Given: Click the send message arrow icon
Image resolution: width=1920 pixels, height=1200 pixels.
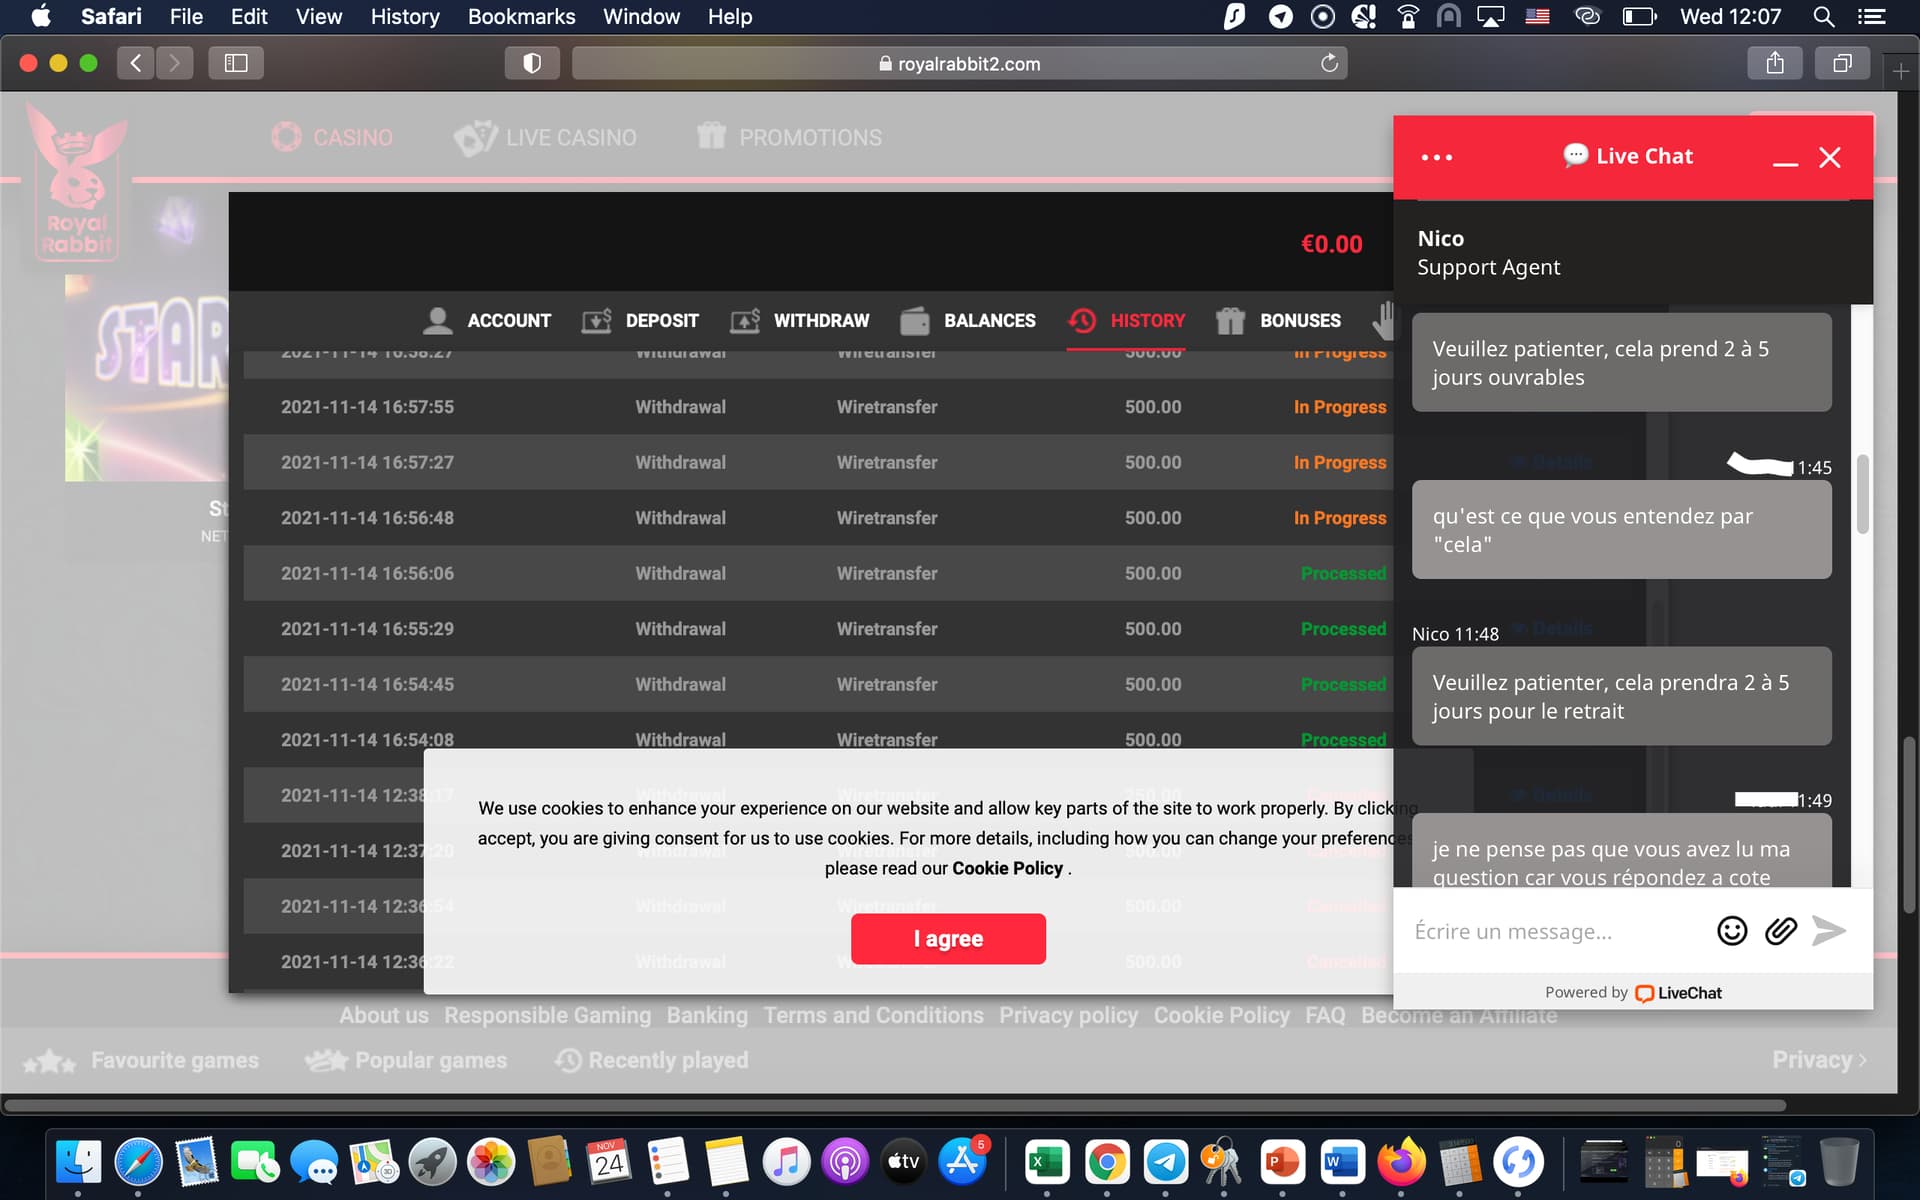Looking at the screenshot, I should (x=1829, y=931).
